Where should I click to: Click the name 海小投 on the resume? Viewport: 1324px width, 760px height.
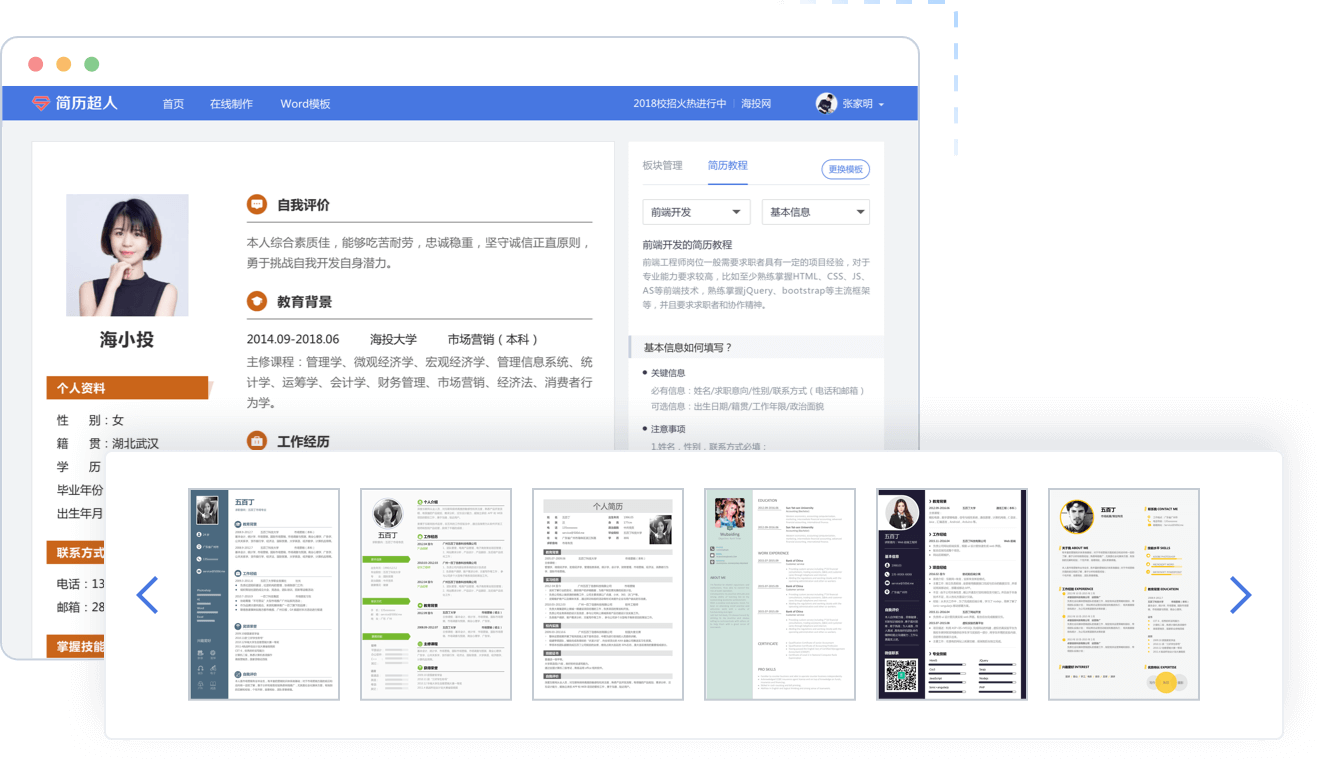[127, 340]
